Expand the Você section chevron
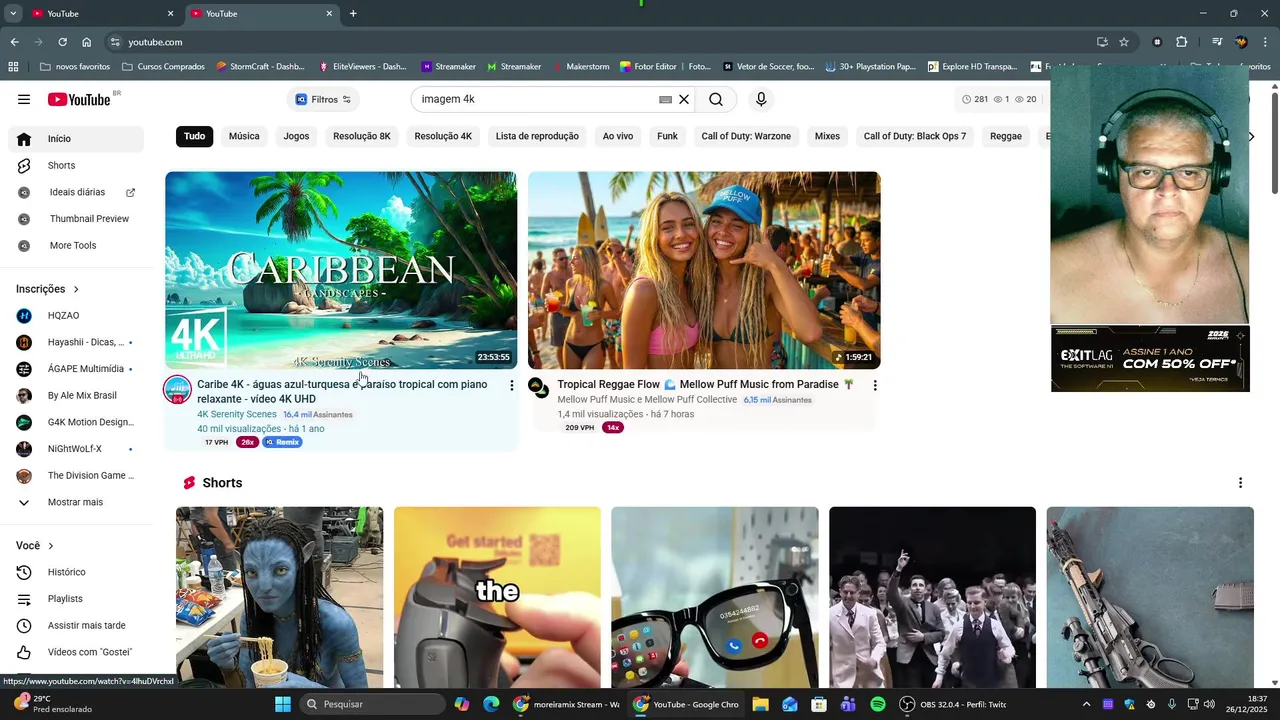This screenshot has width=1280, height=720. (51, 546)
